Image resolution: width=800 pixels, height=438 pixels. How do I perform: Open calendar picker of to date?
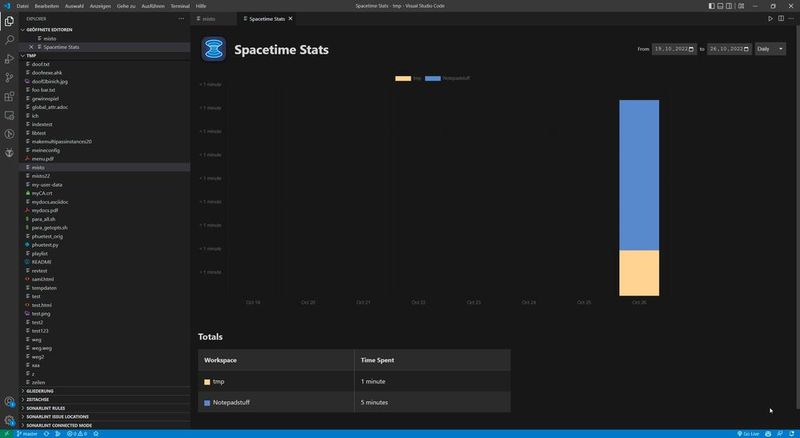pos(746,49)
